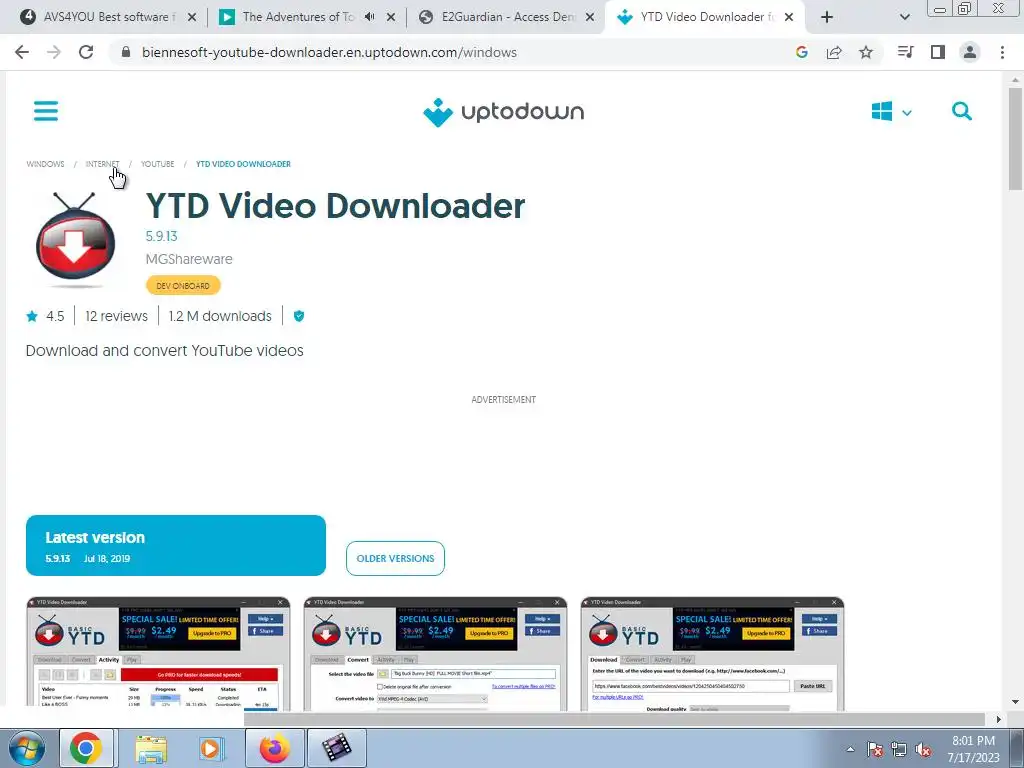Click the YTD VIDEO DOWNLOADER breadcrumb
Screen dimensions: 1024x768
coord(243,164)
